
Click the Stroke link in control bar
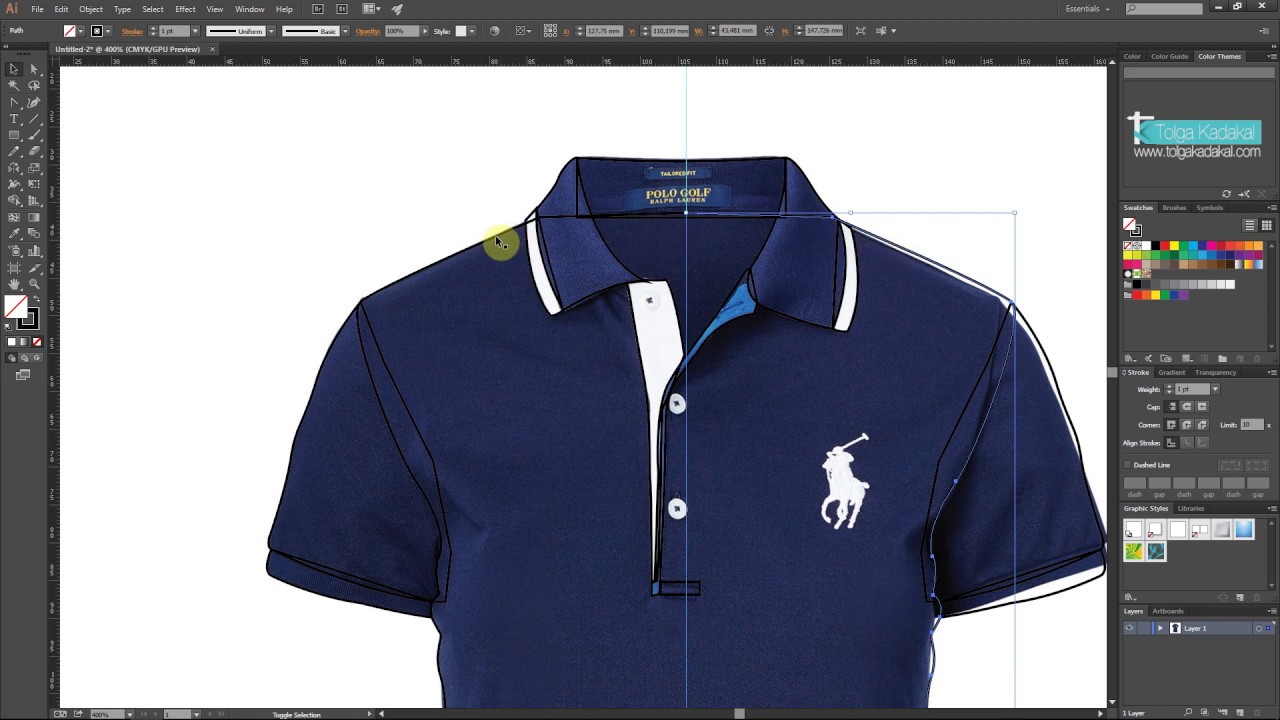tap(132, 31)
